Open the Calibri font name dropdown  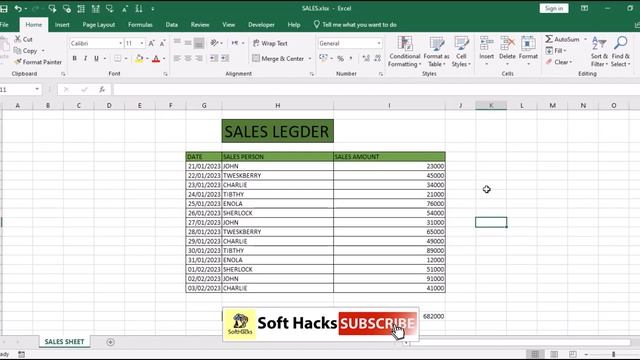(x=120, y=43)
